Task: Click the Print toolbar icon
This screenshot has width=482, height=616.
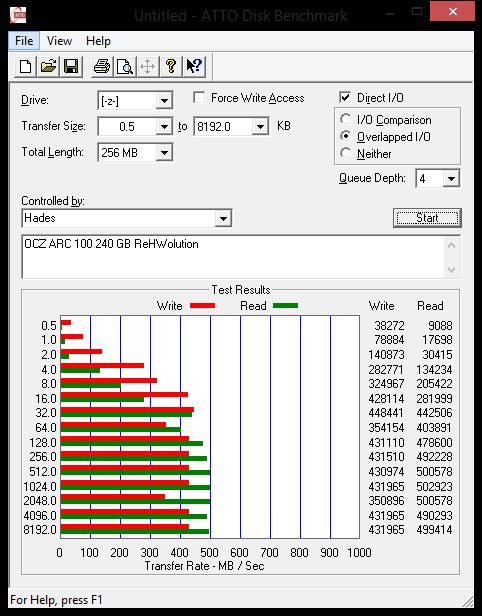Action: 102,66
